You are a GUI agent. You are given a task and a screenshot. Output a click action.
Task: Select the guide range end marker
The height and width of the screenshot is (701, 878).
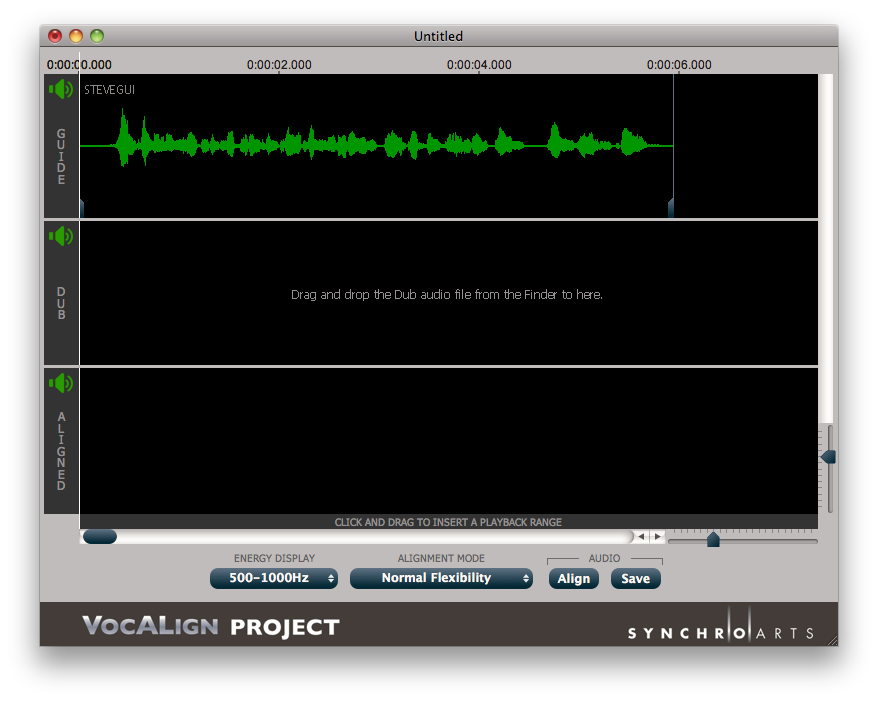[671, 208]
